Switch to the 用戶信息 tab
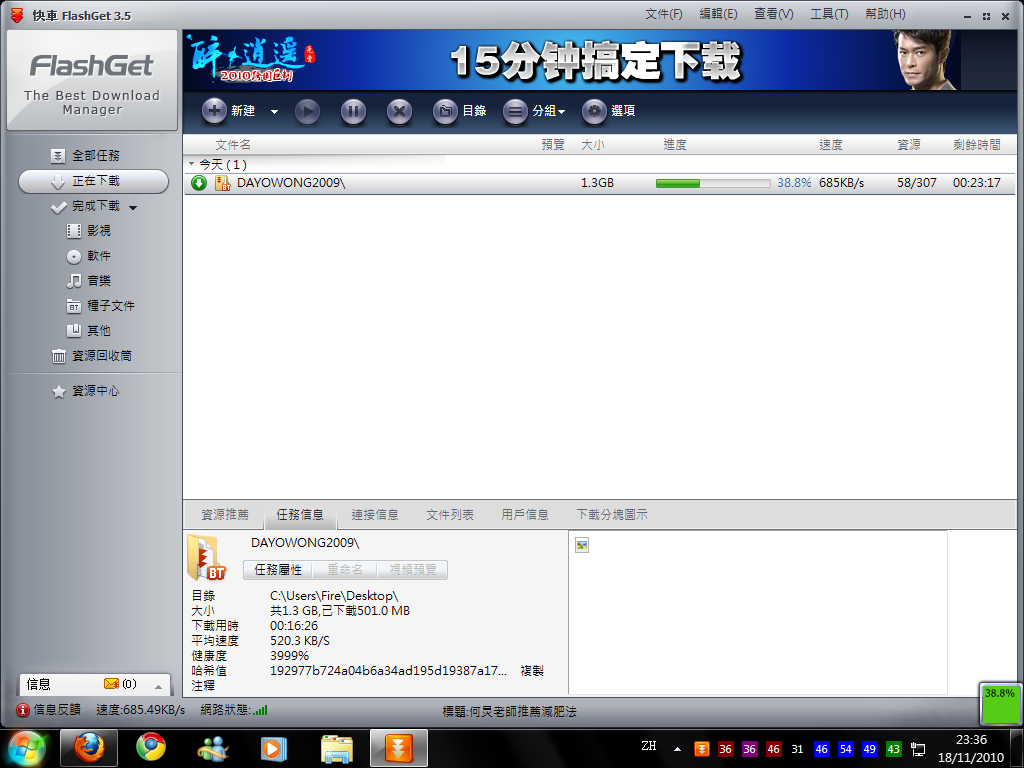This screenshot has height=768, width=1024. tap(525, 515)
